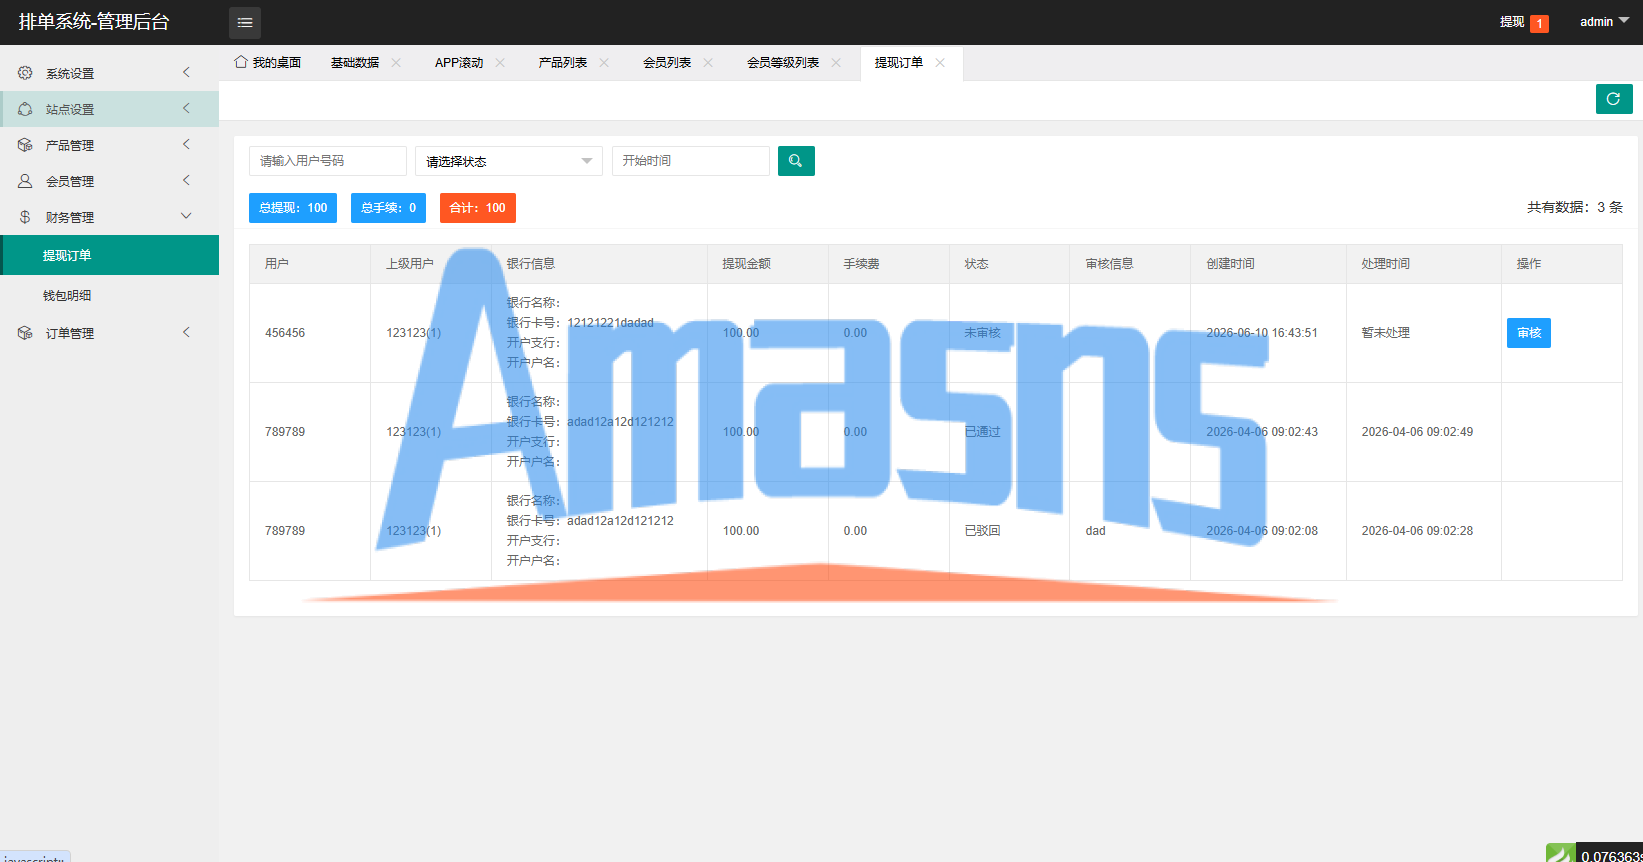The height and width of the screenshot is (862, 1643).
Task: Expand the 订单管理 menu chevron
Action: click(186, 332)
